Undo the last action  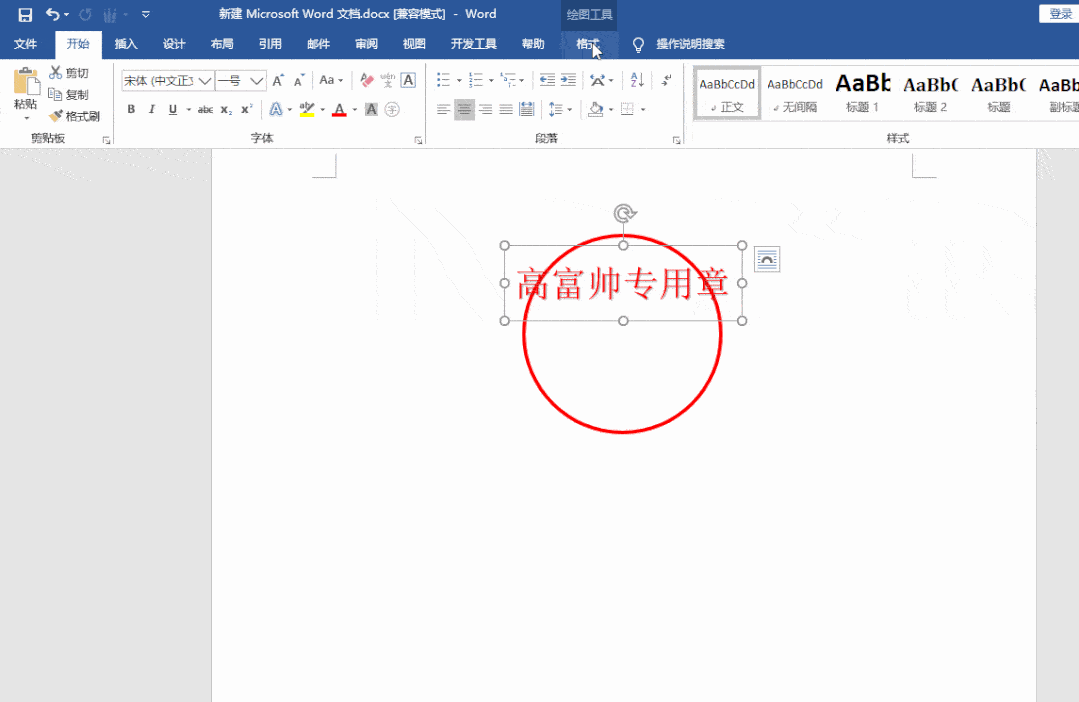pos(52,14)
